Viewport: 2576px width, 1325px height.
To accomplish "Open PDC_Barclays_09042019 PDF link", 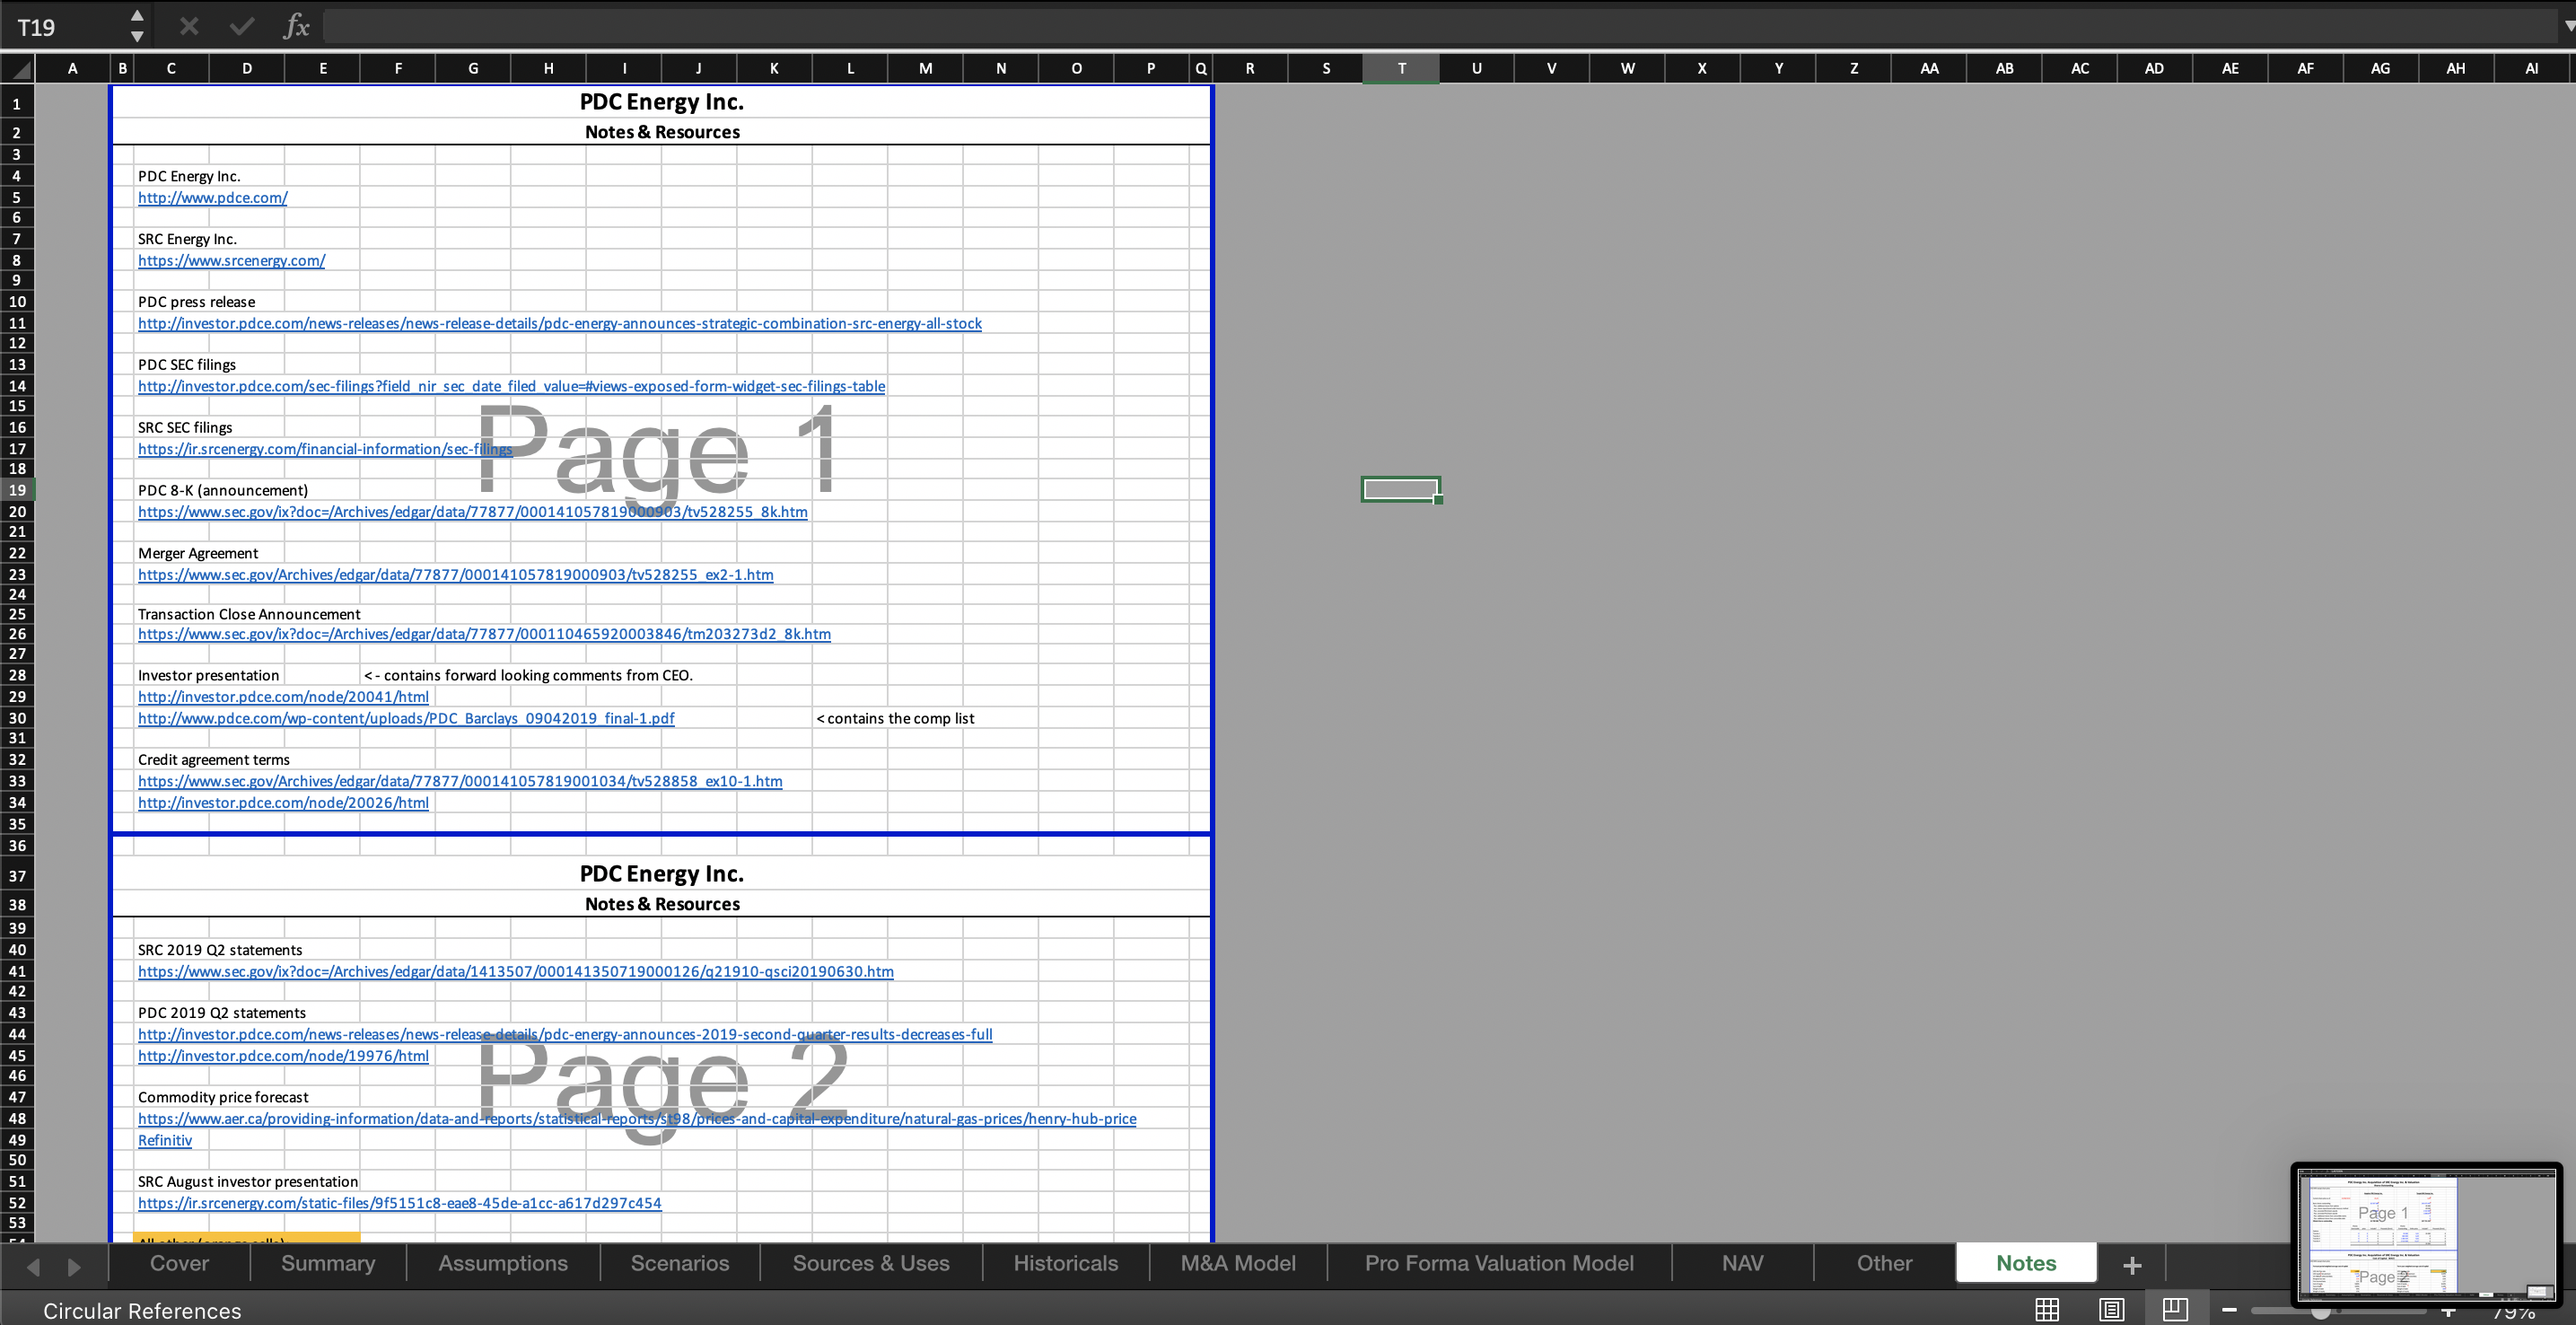I will [406, 719].
